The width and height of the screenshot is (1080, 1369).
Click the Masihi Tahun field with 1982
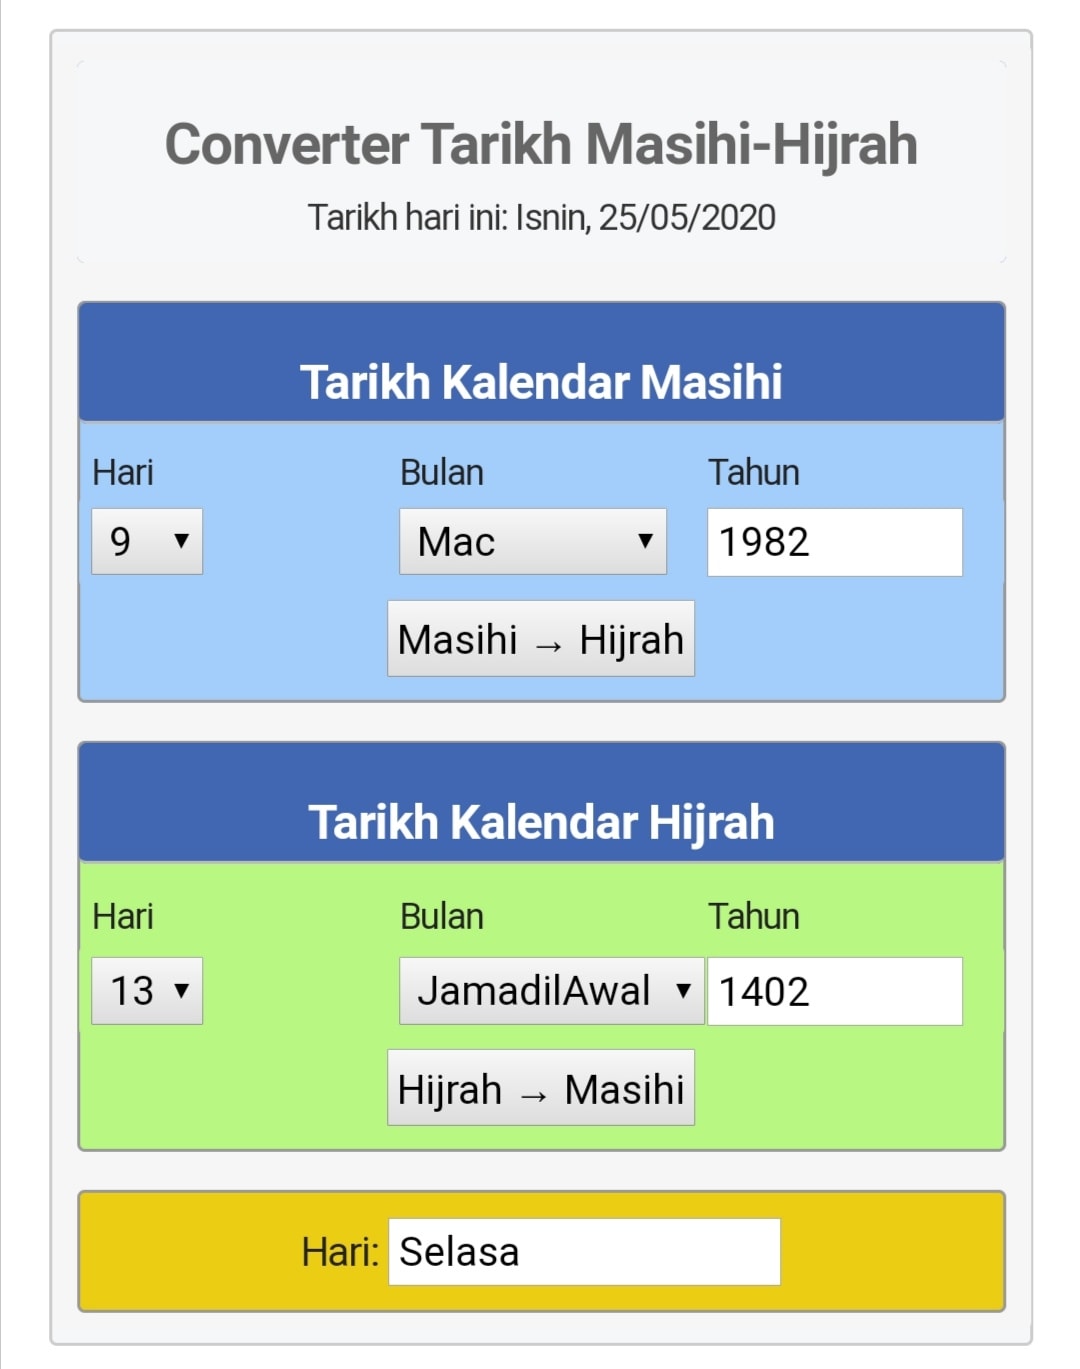click(x=835, y=542)
